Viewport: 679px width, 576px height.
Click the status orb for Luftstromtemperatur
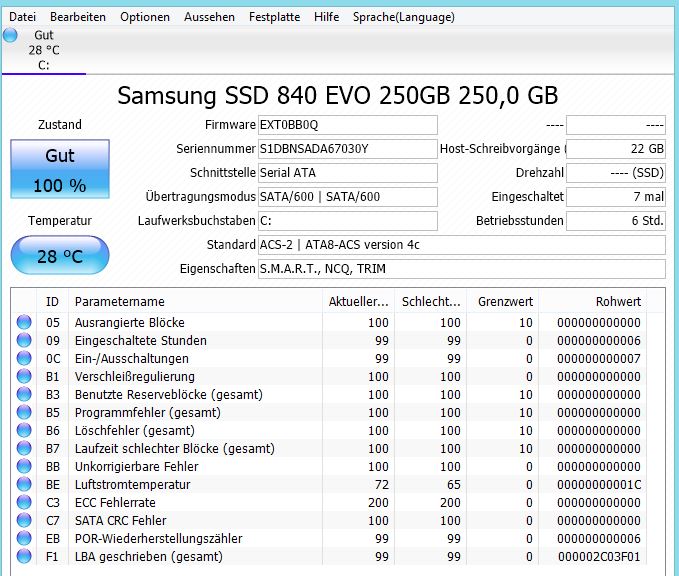(24, 484)
